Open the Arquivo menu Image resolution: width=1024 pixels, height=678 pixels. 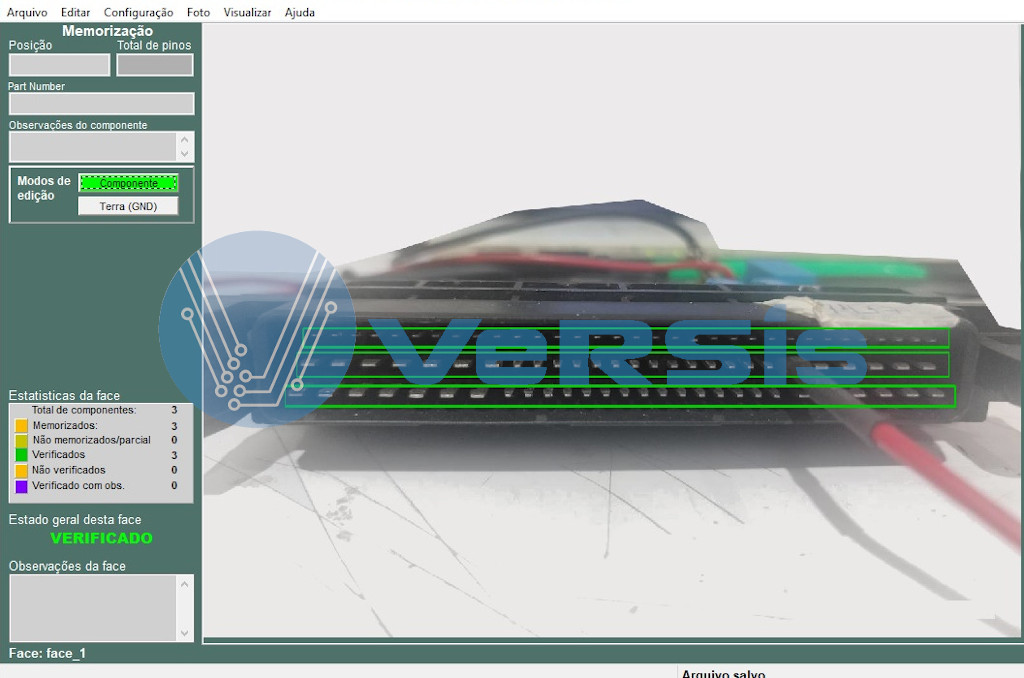(27, 12)
